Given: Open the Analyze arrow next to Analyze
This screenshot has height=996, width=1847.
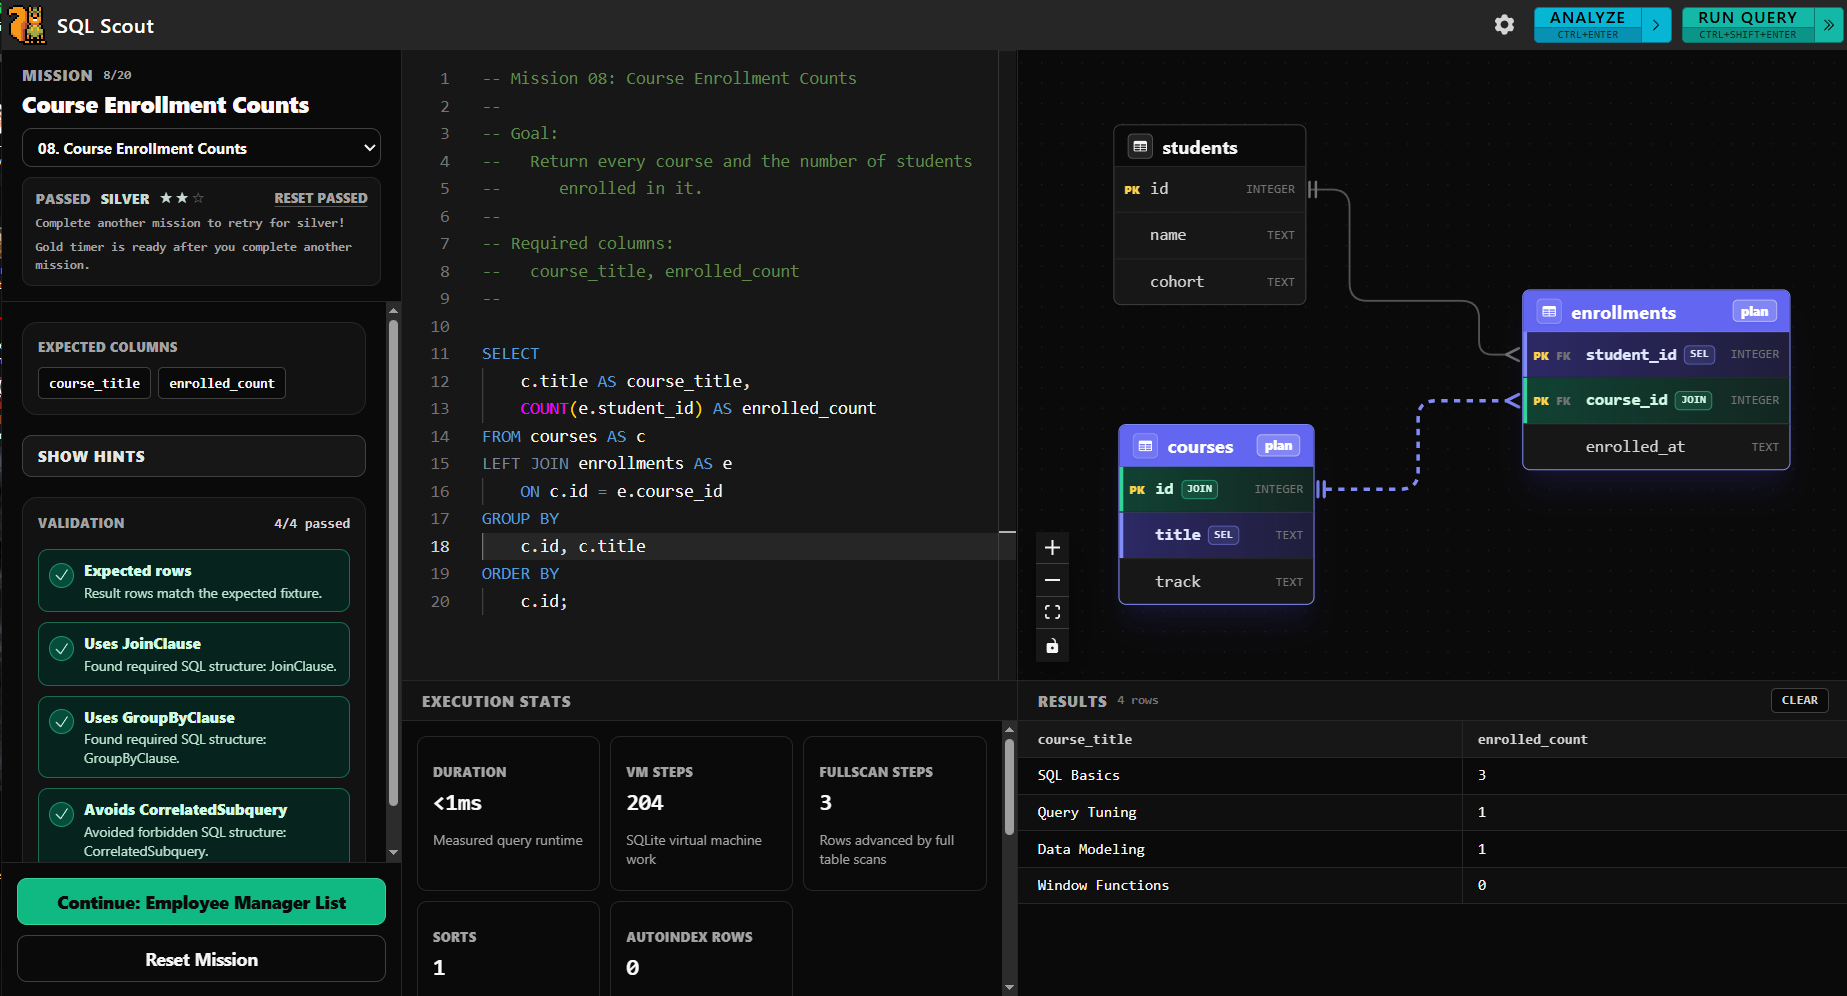Looking at the screenshot, I should tap(1656, 25).
